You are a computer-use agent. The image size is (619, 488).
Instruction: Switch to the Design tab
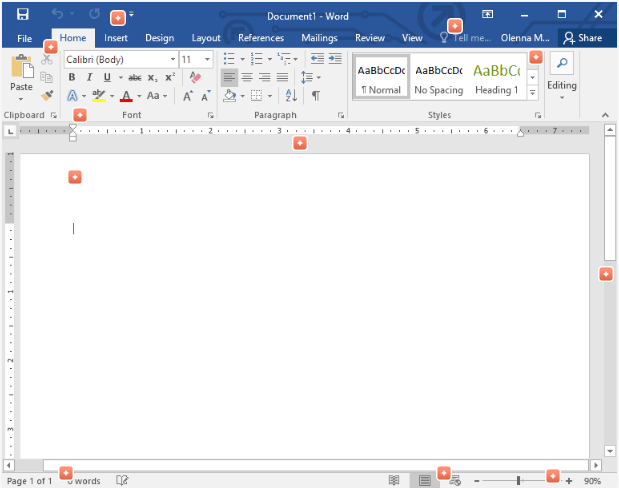click(x=159, y=38)
